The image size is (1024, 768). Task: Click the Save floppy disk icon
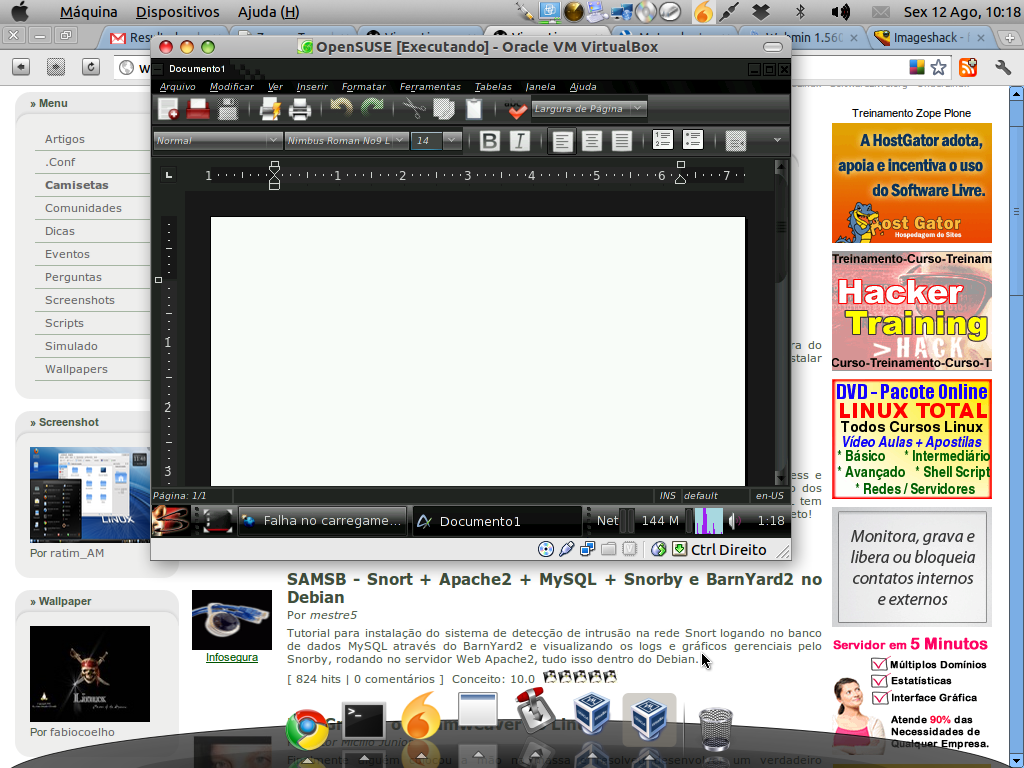click(x=228, y=109)
